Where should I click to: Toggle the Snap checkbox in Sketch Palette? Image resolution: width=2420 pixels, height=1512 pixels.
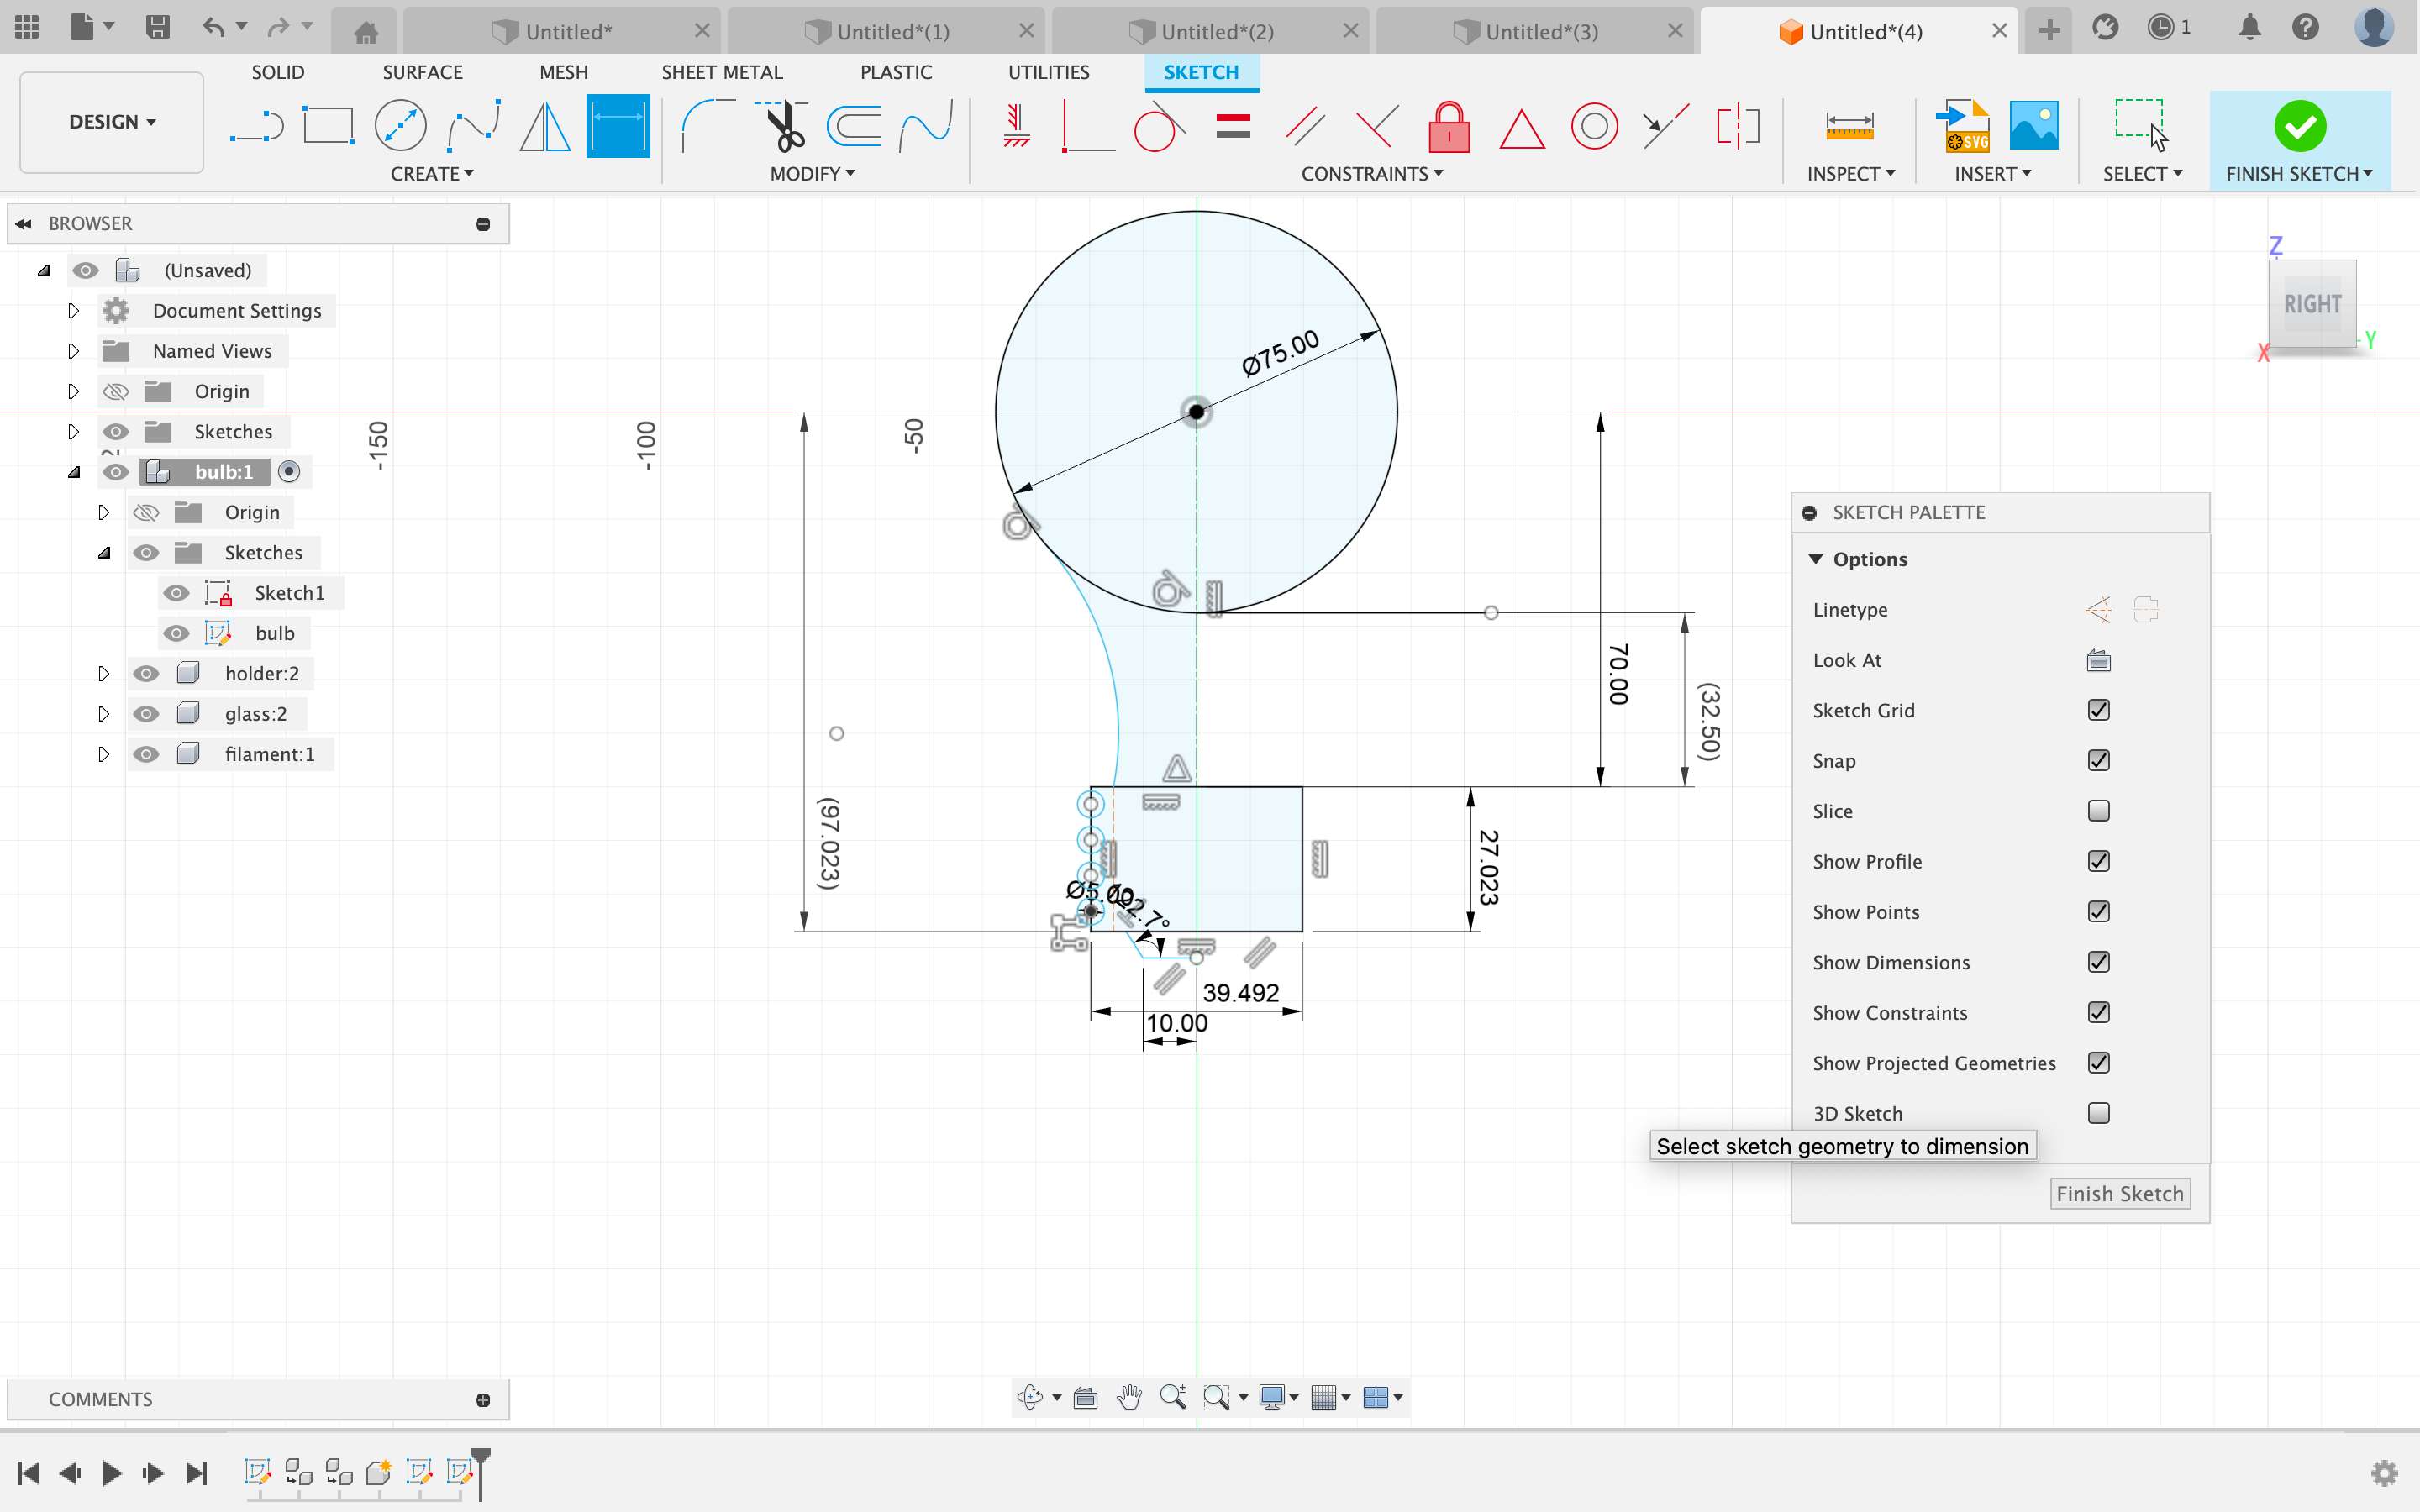2097,759
